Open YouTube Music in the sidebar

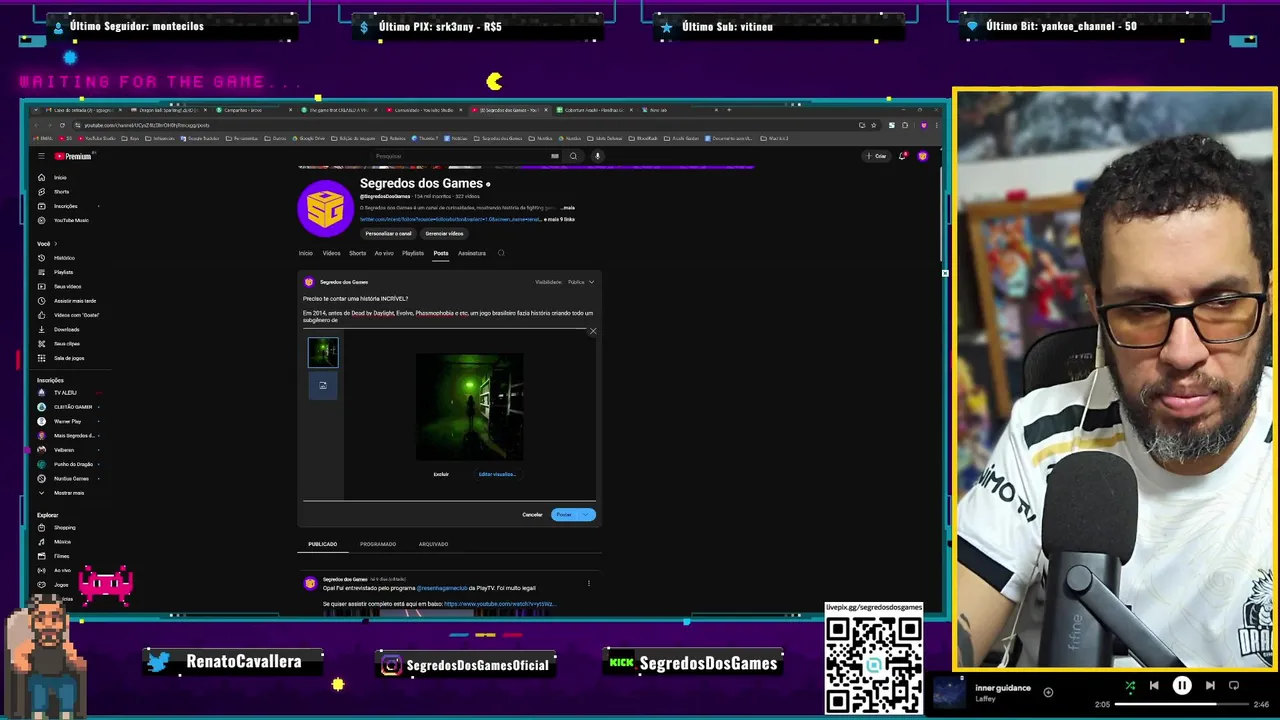tap(62, 220)
